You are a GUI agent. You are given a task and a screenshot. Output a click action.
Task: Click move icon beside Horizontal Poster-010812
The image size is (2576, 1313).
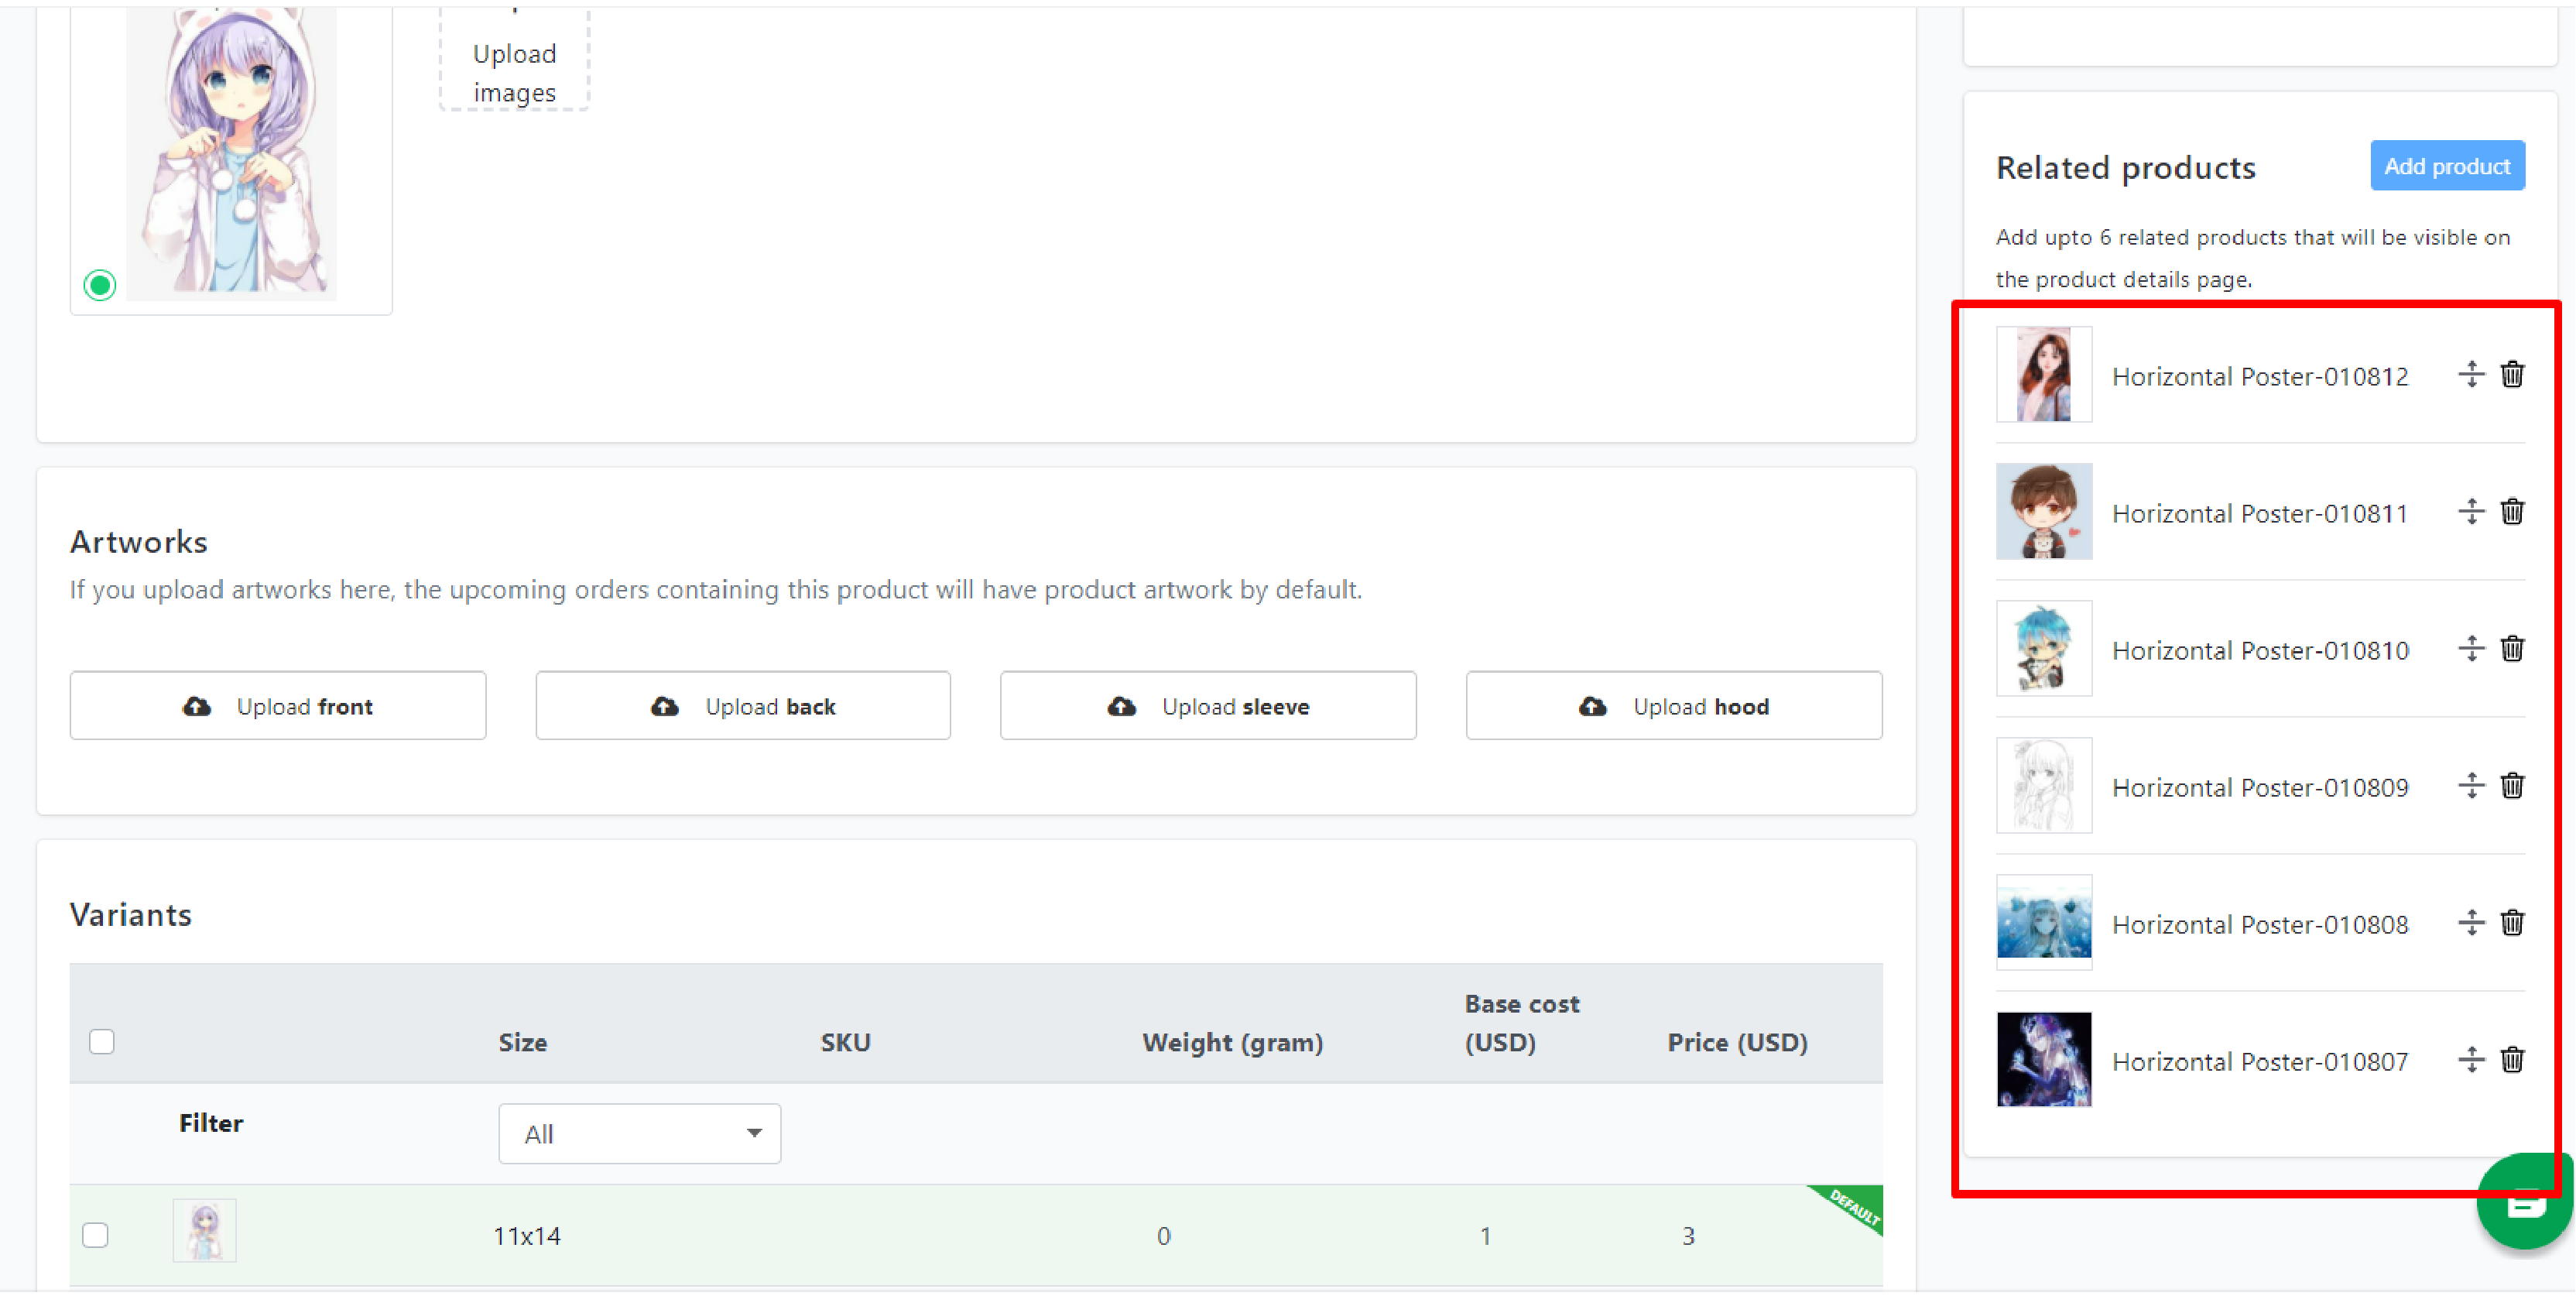point(2471,374)
